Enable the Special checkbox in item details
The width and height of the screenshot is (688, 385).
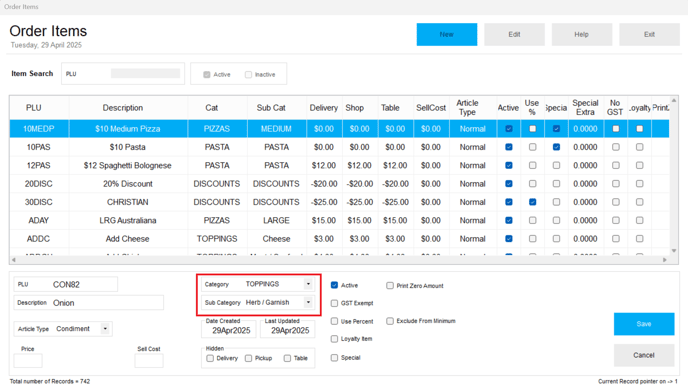334,358
